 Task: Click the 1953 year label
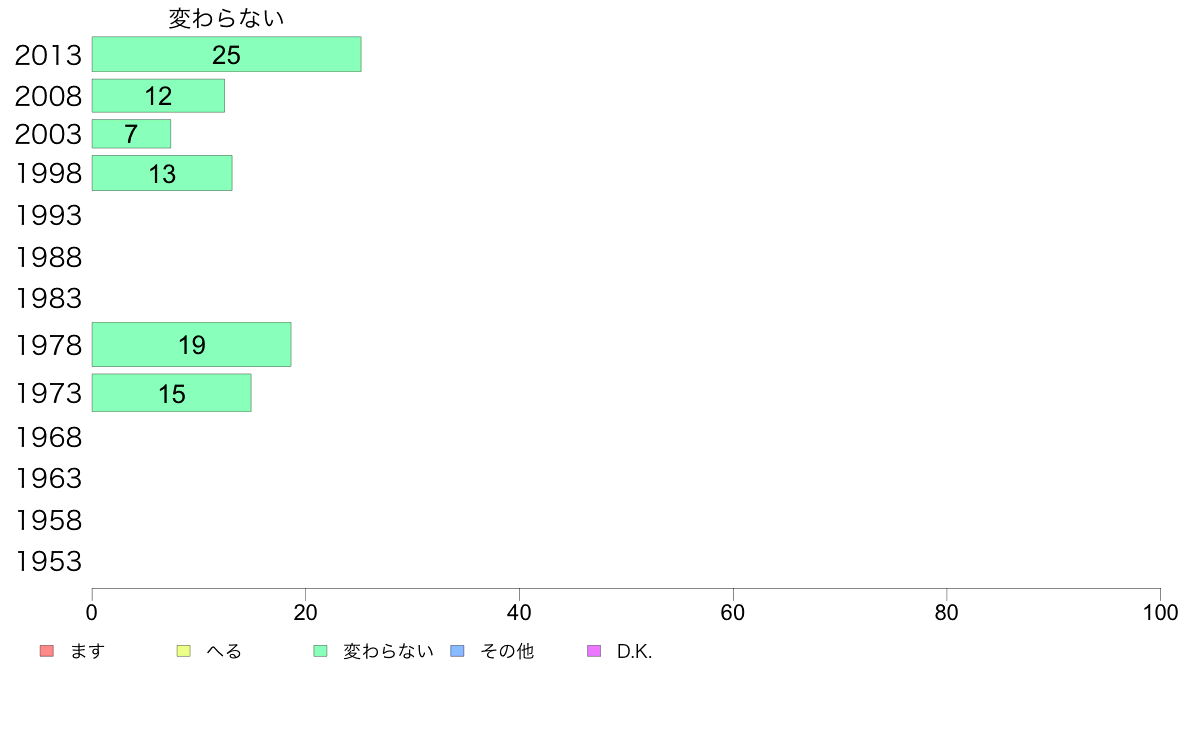coord(48,562)
